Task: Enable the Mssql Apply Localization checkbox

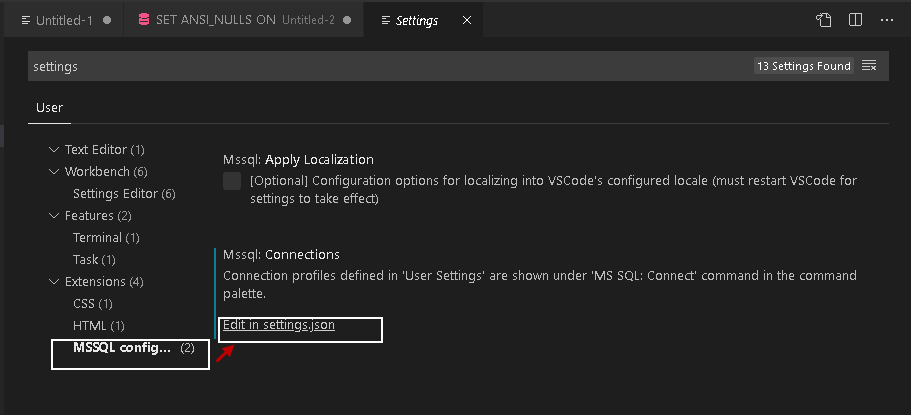Action: [x=232, y=181]
